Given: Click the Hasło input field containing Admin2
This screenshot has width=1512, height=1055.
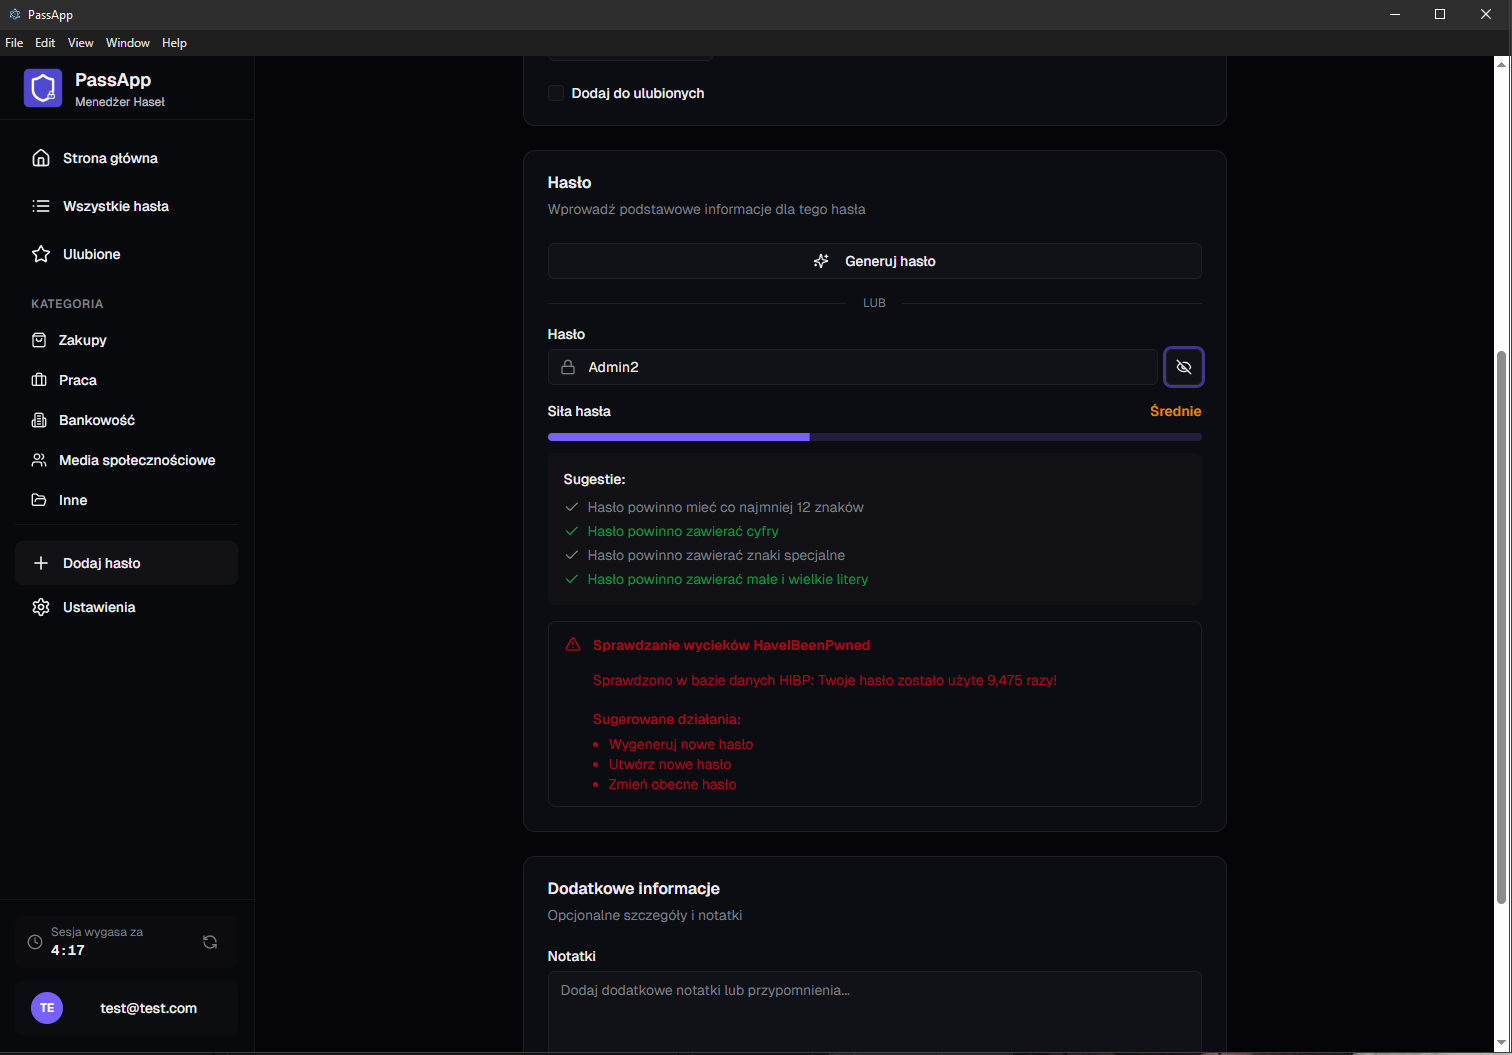Looking at the screenshot, I should coord(860,367).
